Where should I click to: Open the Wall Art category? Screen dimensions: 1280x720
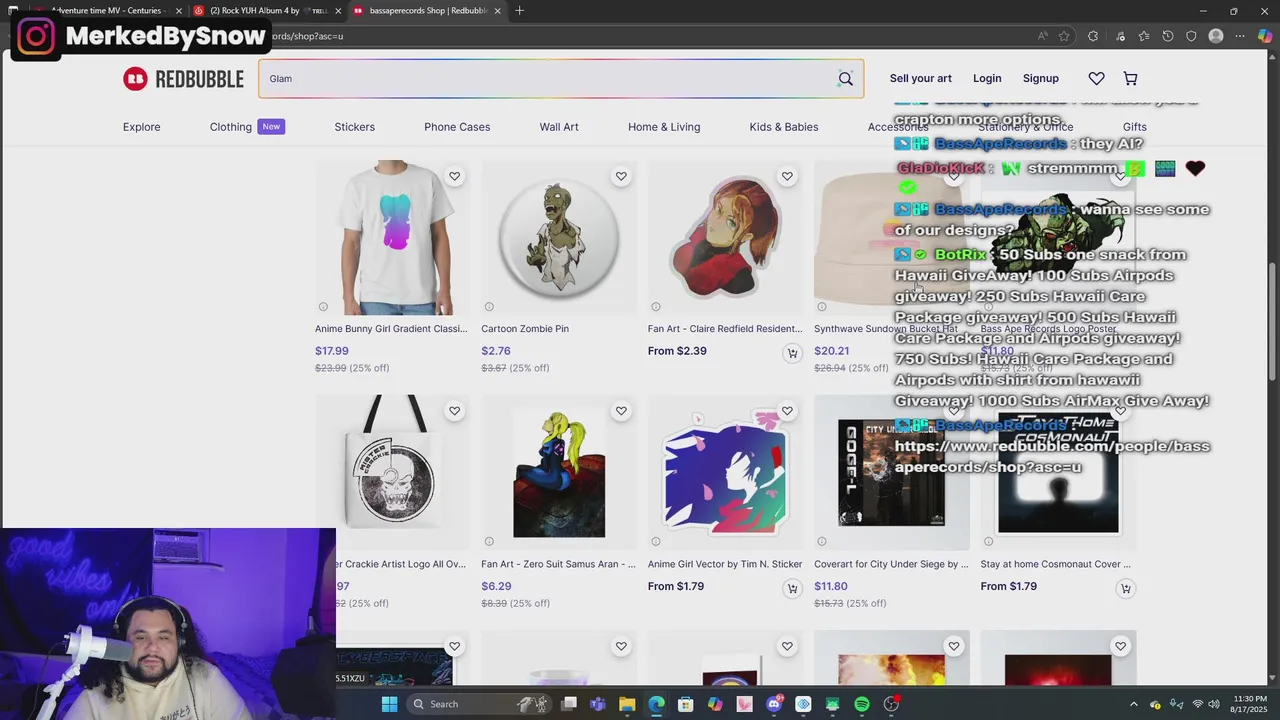559,127
